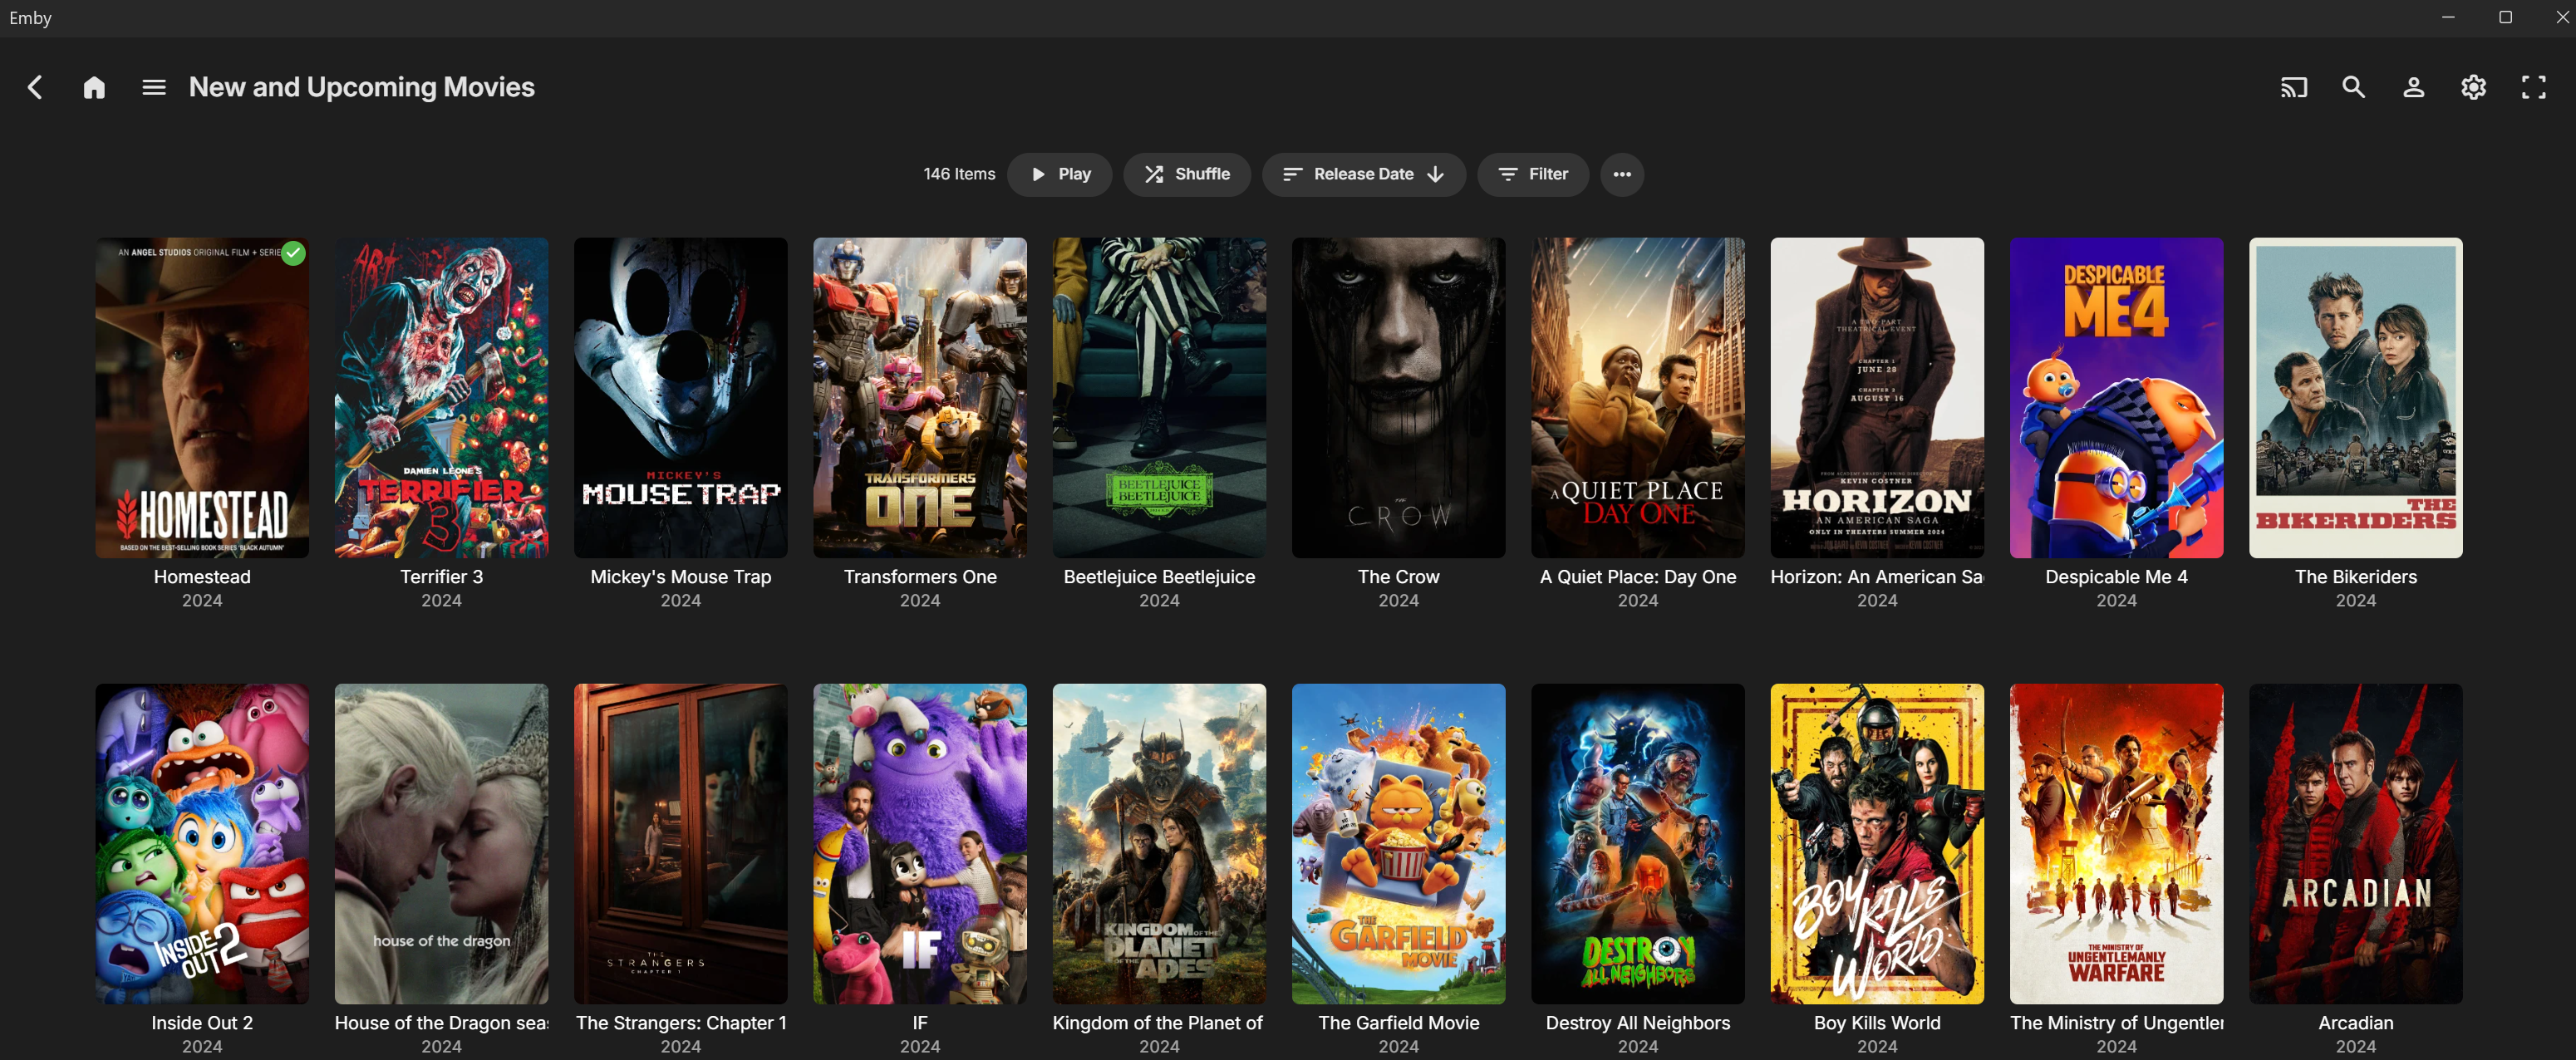The height and width of the screenshot is (1060, 2576).
Task: Open the IF movie poster
Action: tap(920, 843)
